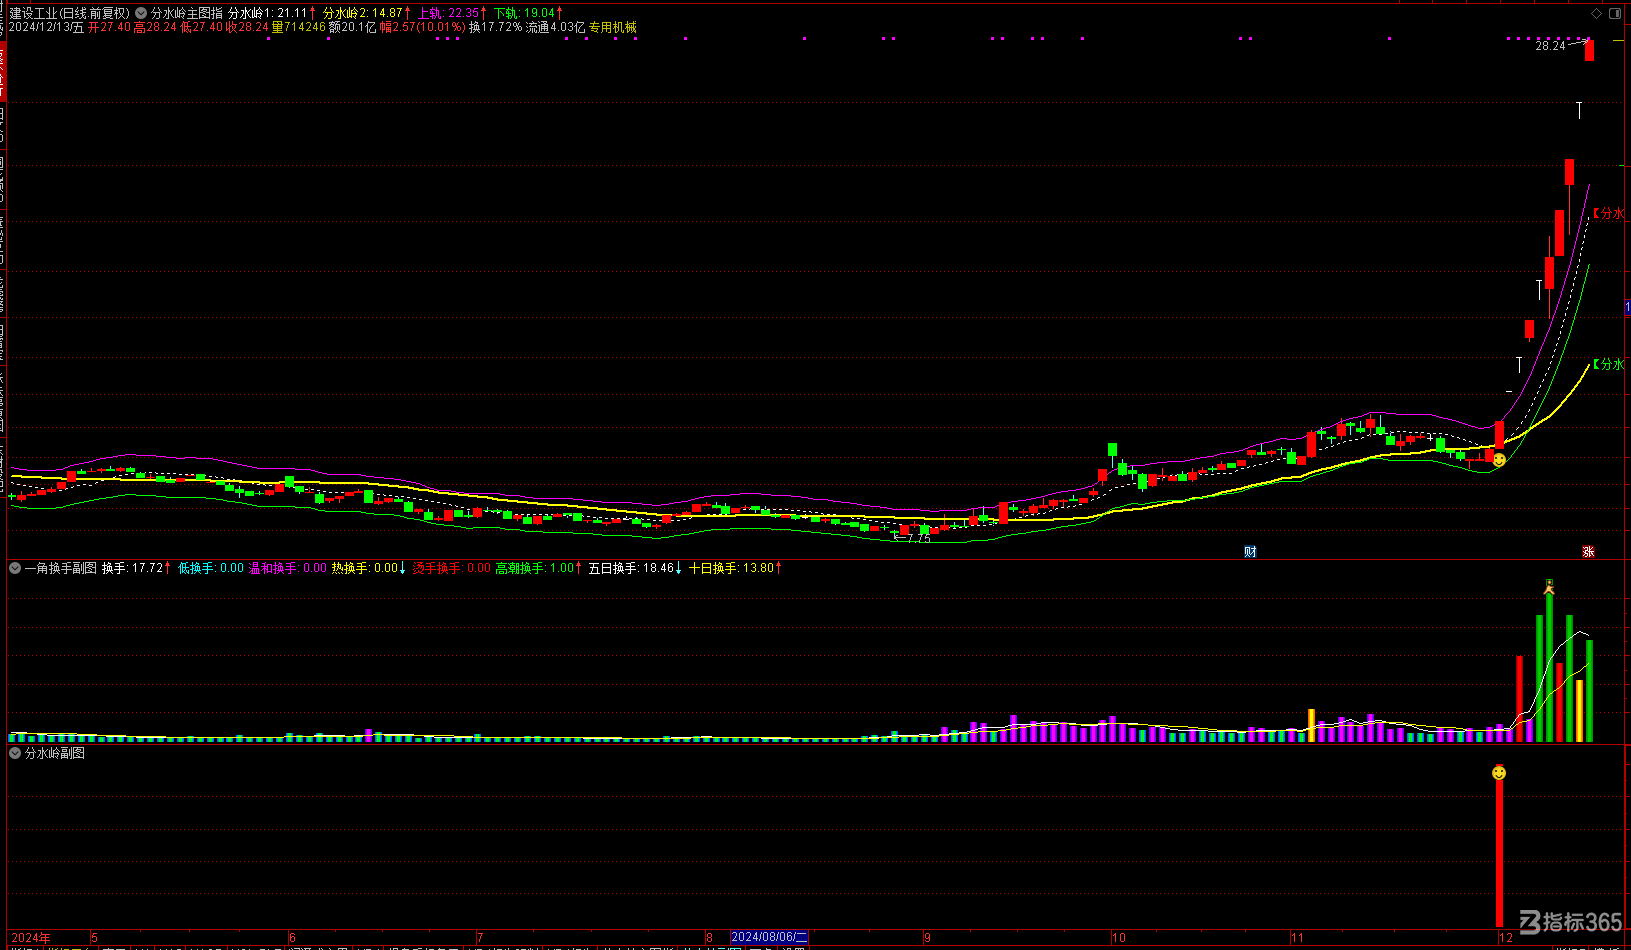This screenshot has height=950, width=1631.
Task: Toggle the side panel icon in the top-right corner
Action: (1615, 13)
